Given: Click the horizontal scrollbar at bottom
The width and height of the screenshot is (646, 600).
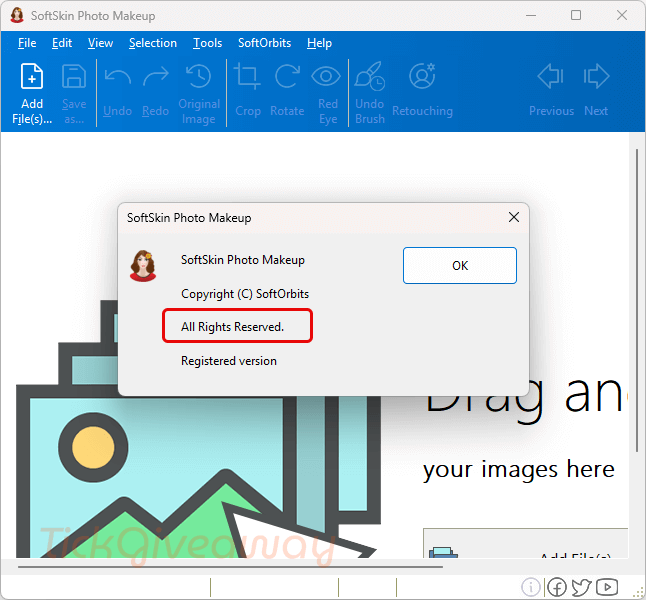Looking at the screenshot, I should pyautogui.click(x=230, y=567).
